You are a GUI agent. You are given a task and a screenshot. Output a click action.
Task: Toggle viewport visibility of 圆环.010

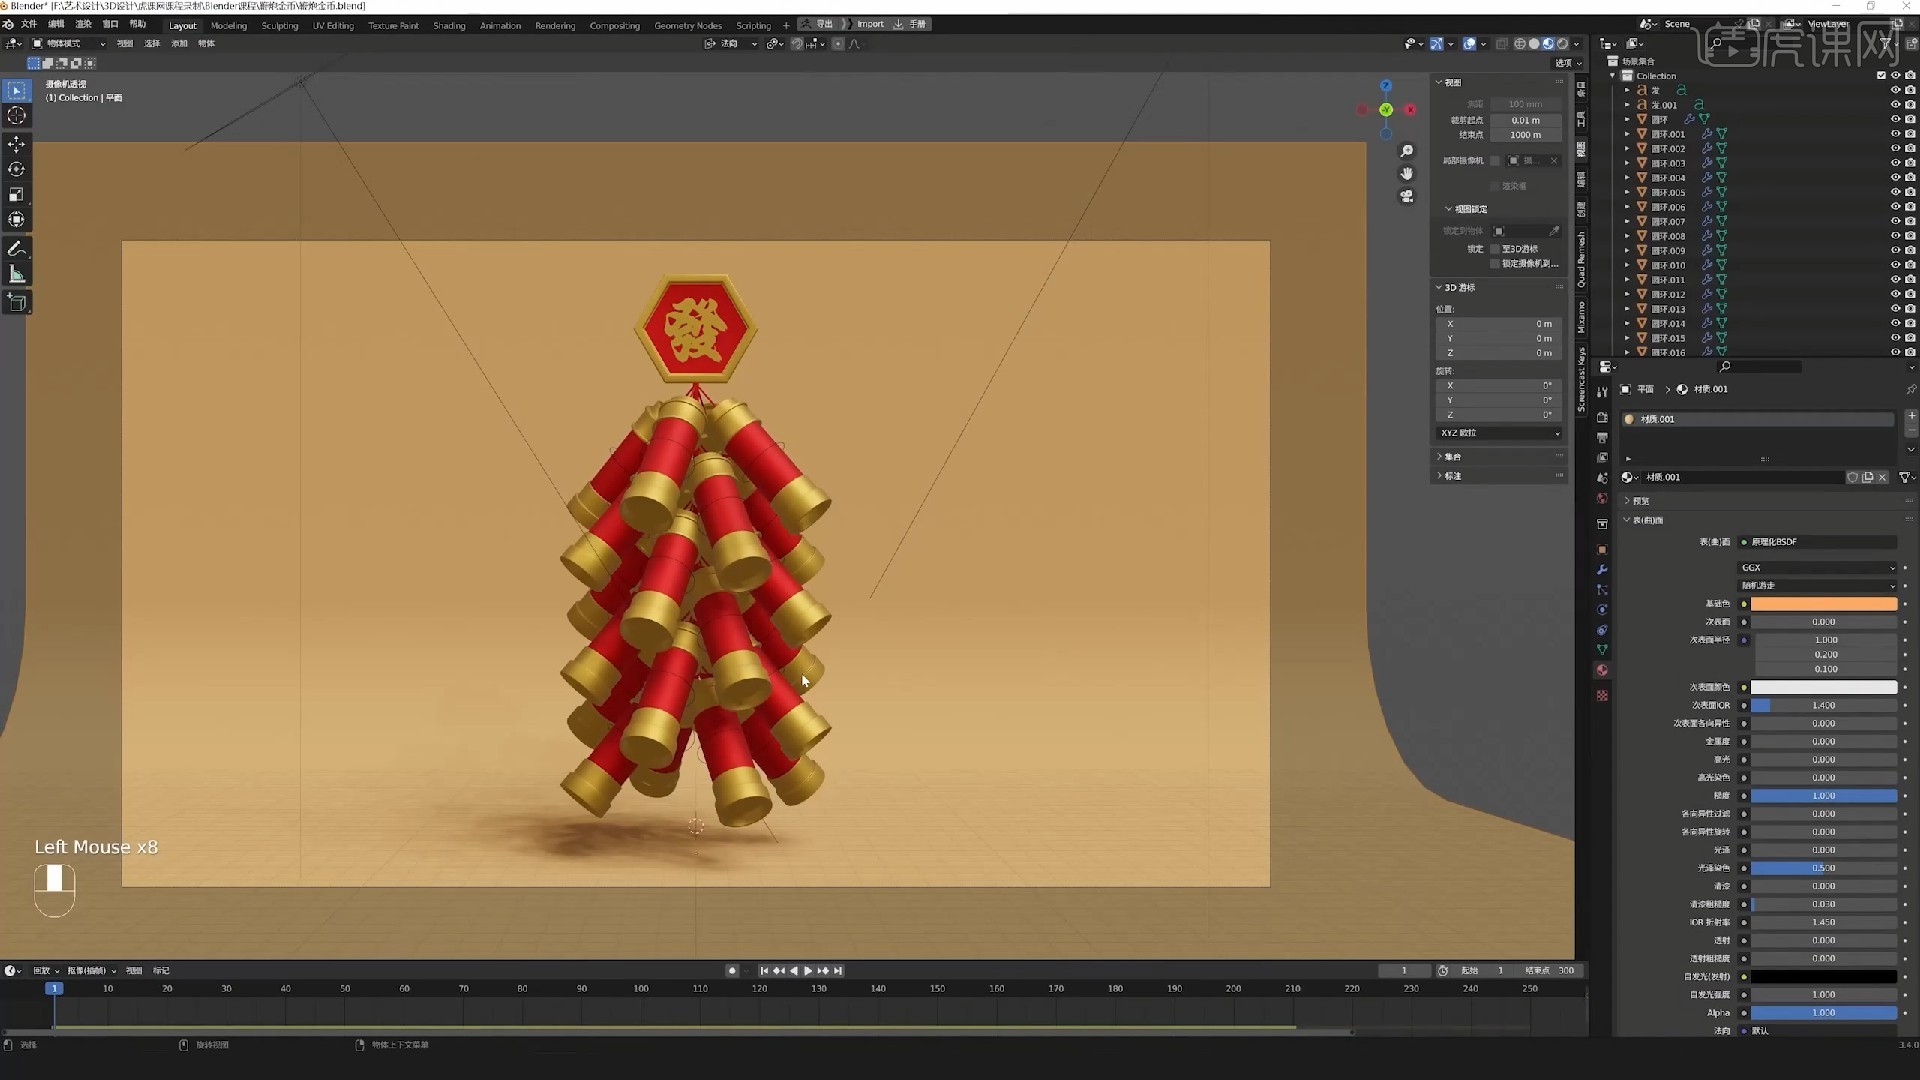[x=1895, y=265]
